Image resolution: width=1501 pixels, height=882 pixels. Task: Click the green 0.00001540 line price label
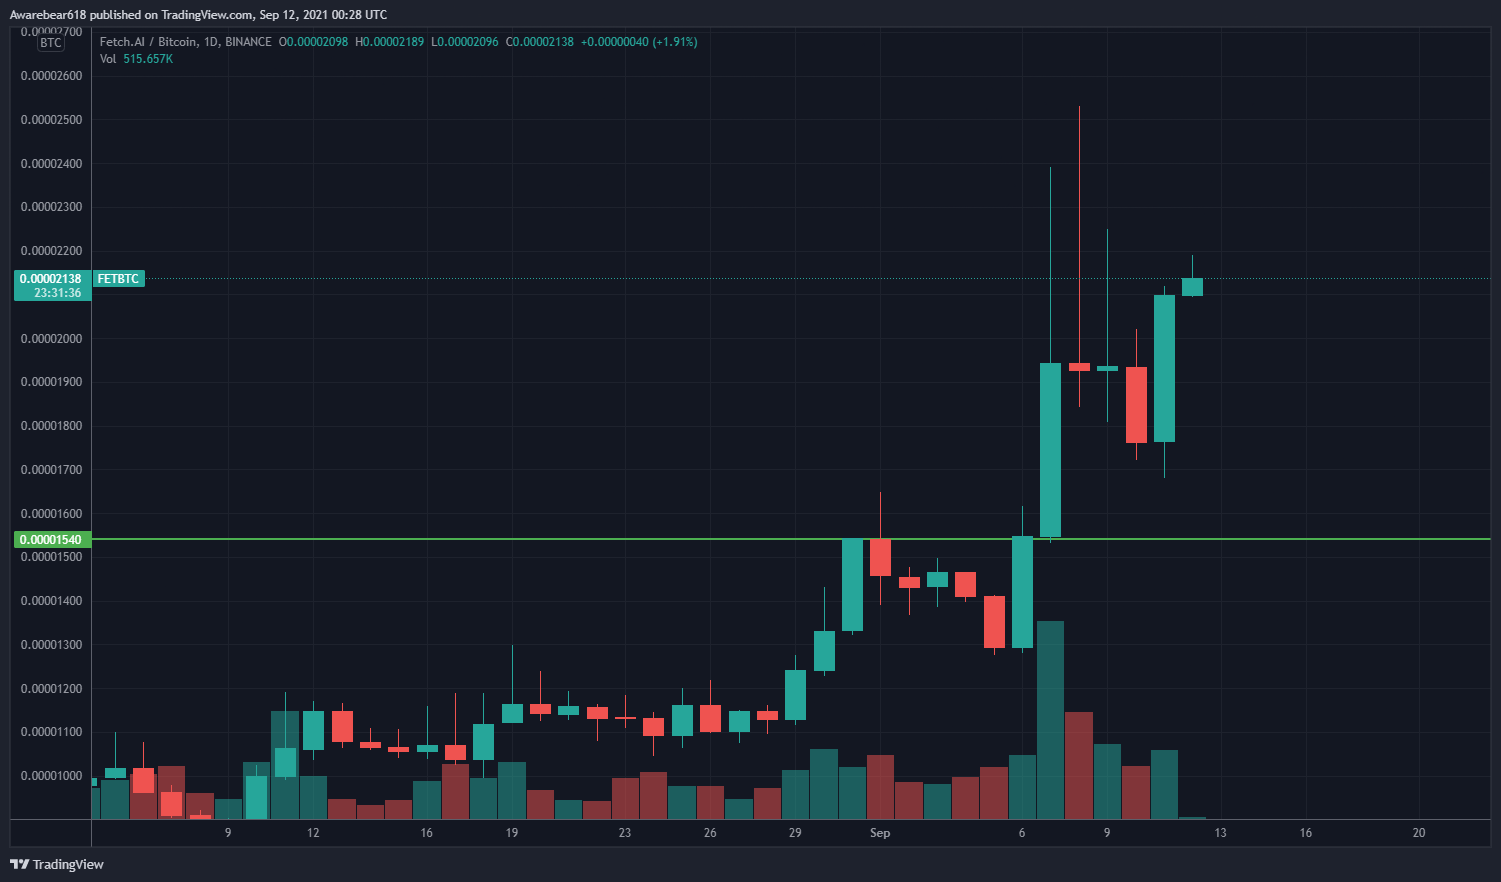pyautogui.click(x=51, y=540)
